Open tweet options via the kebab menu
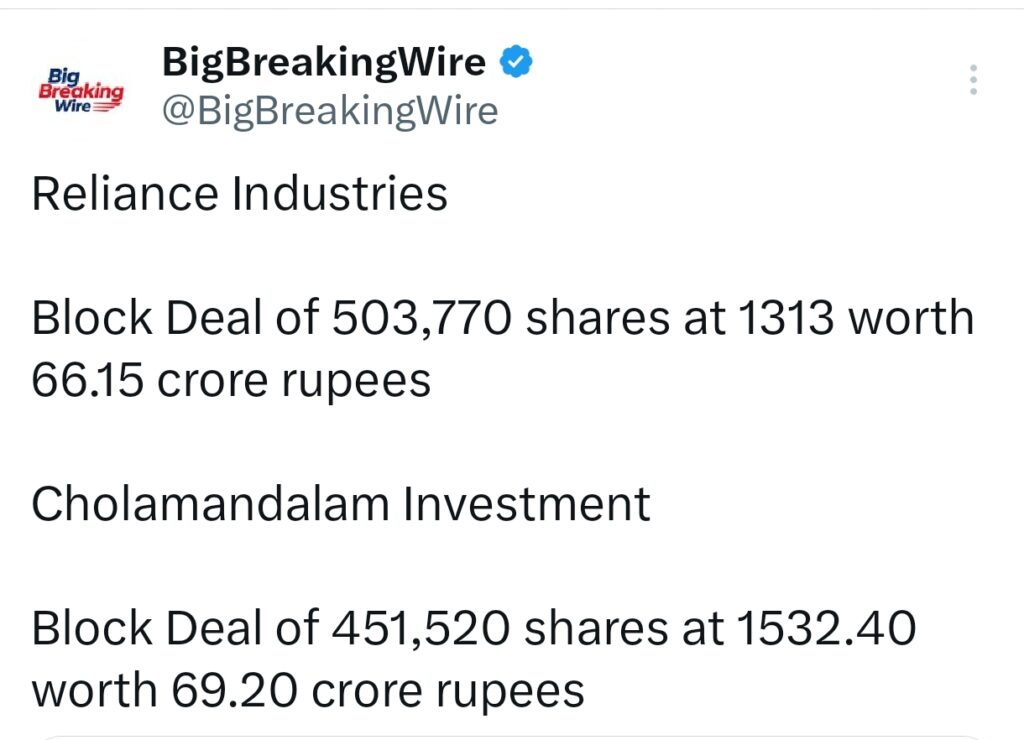 point(972,80)
